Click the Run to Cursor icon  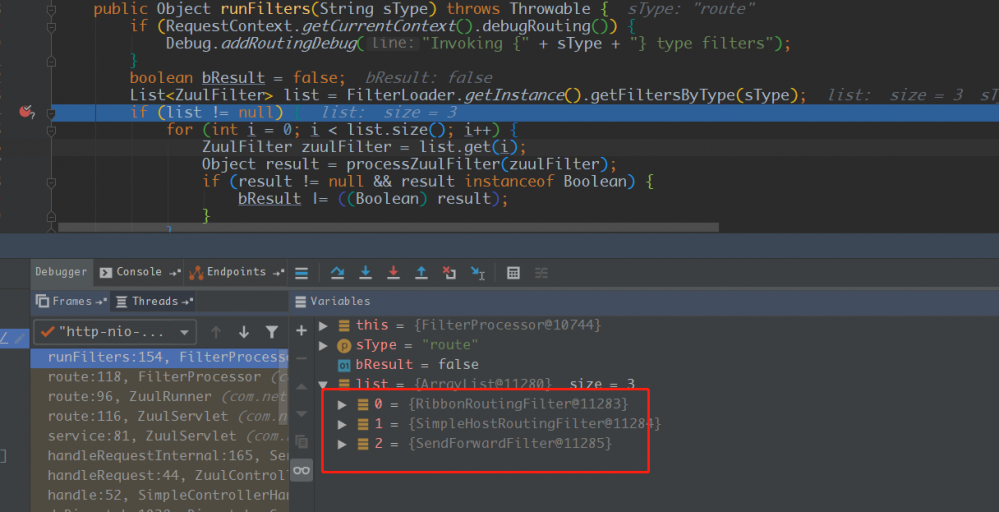[478, 273]
